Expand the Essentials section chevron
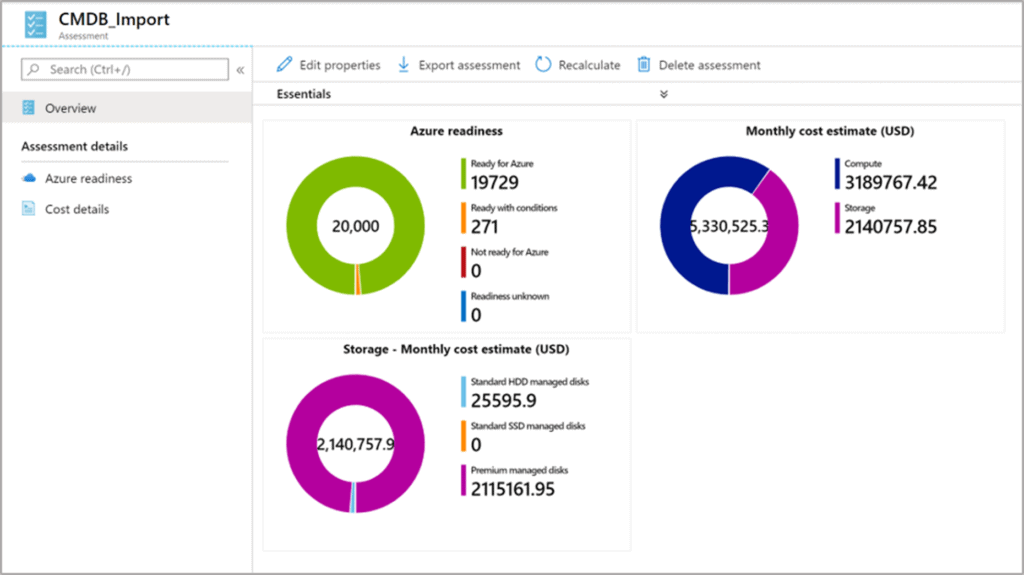1024x575 pixels. point(664,94)
